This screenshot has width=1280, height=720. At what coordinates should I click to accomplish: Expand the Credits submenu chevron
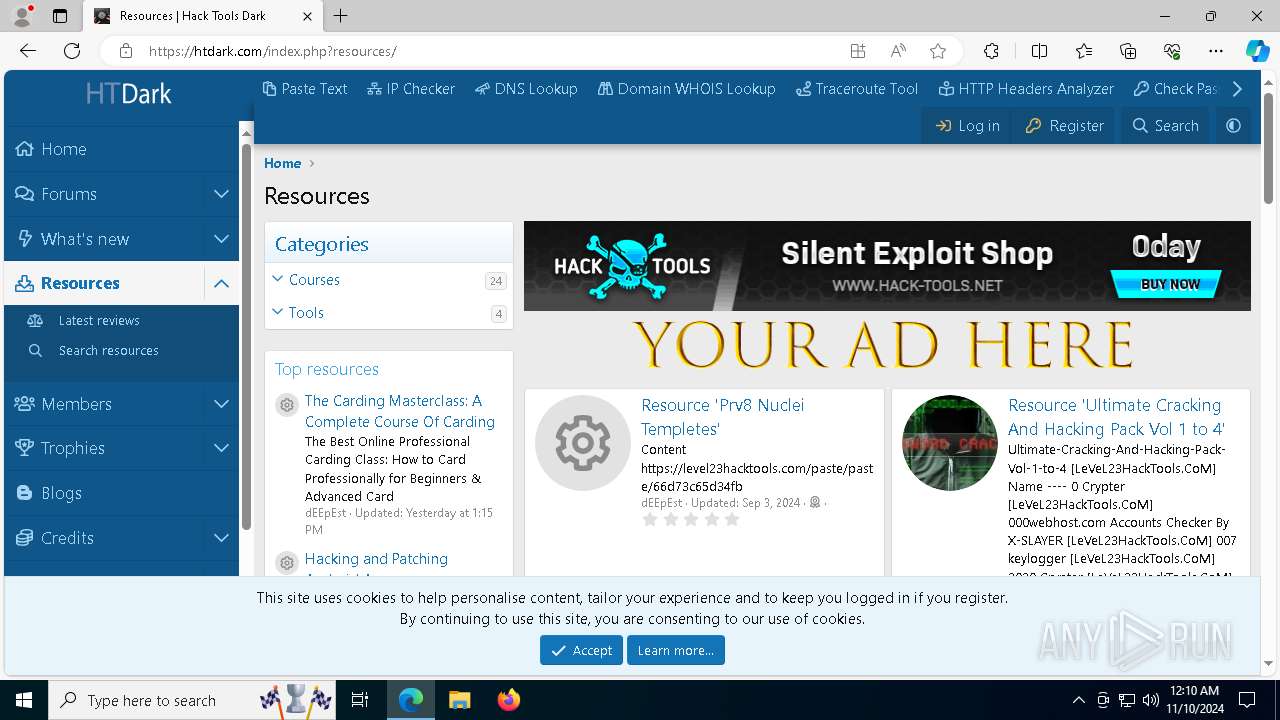(221, 538)
